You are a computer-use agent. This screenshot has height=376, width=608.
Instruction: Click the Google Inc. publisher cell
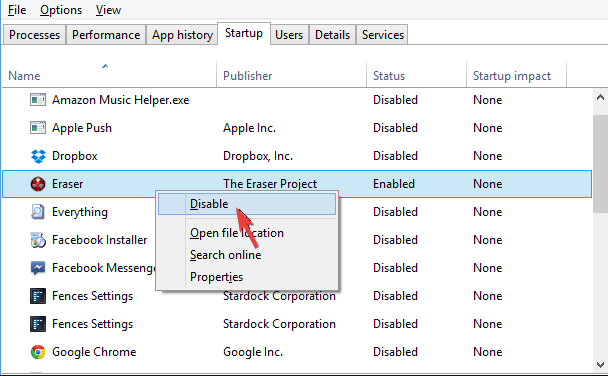(253, 352)
